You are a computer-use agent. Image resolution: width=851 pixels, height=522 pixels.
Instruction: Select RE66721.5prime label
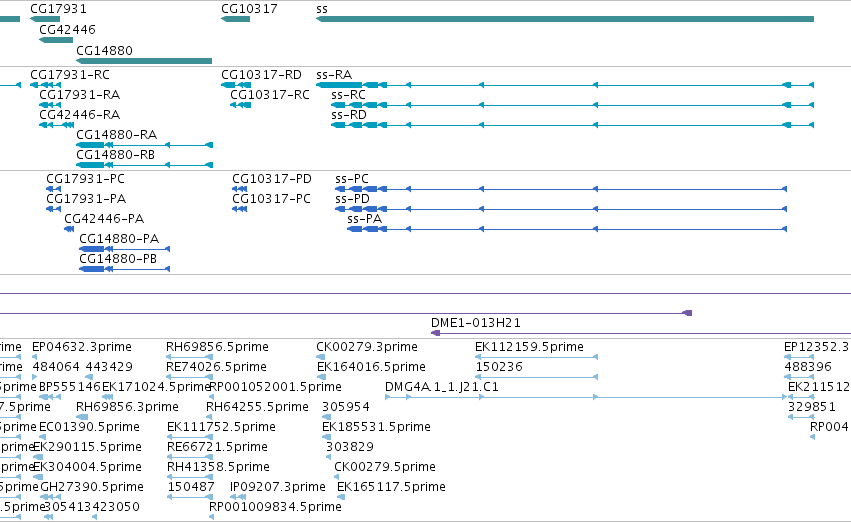coord(217,447)
